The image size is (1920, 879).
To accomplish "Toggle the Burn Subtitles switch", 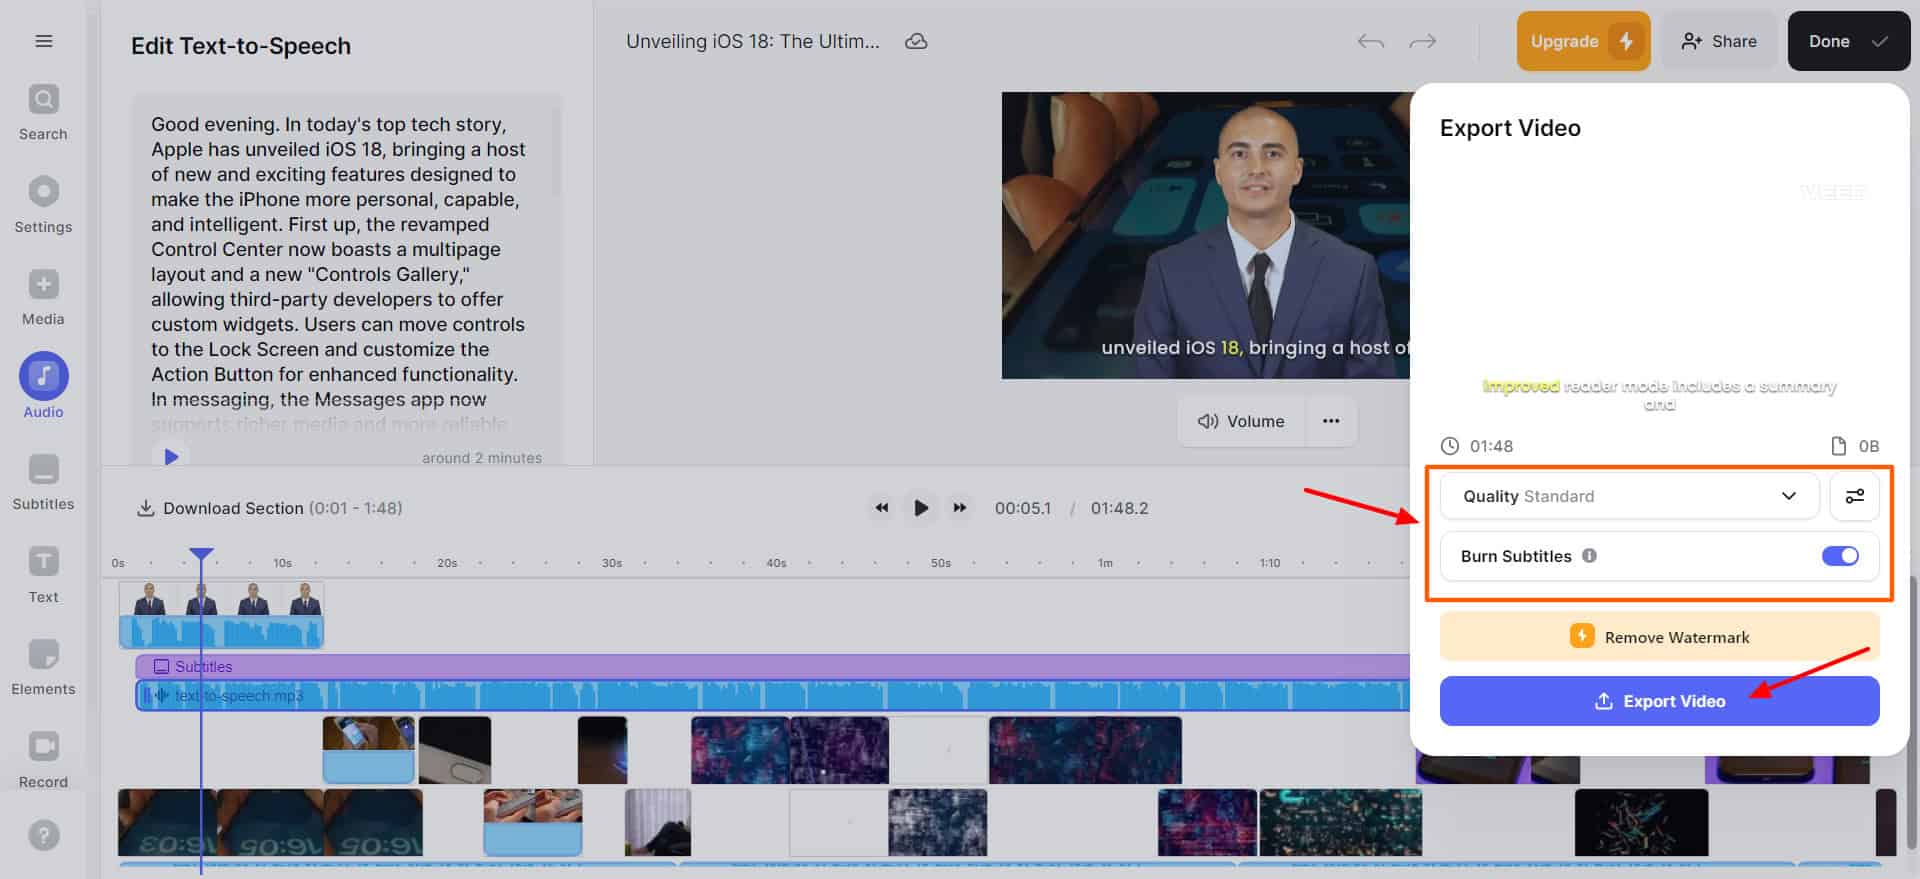I will click(x=1839, y=556).
